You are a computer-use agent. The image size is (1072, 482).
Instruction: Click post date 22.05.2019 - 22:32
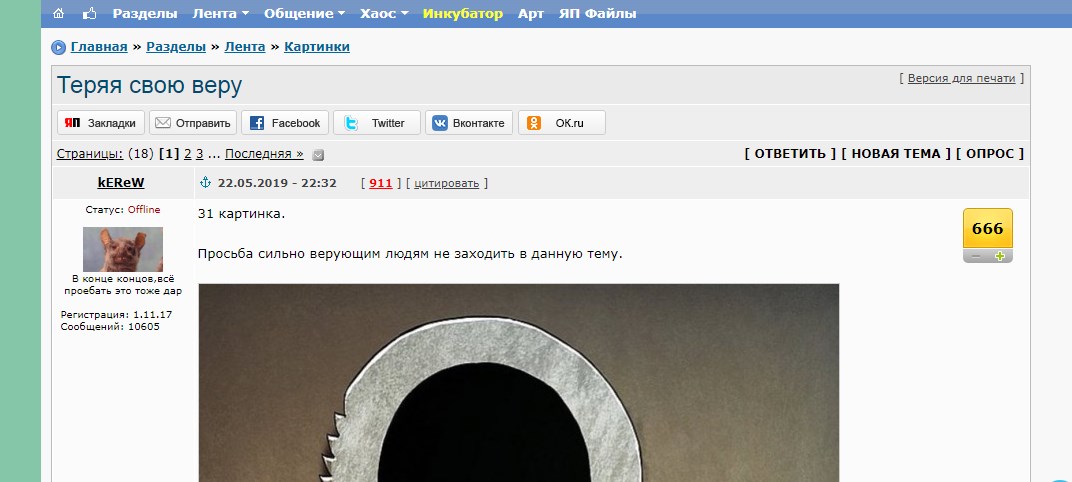coord(277,183)
